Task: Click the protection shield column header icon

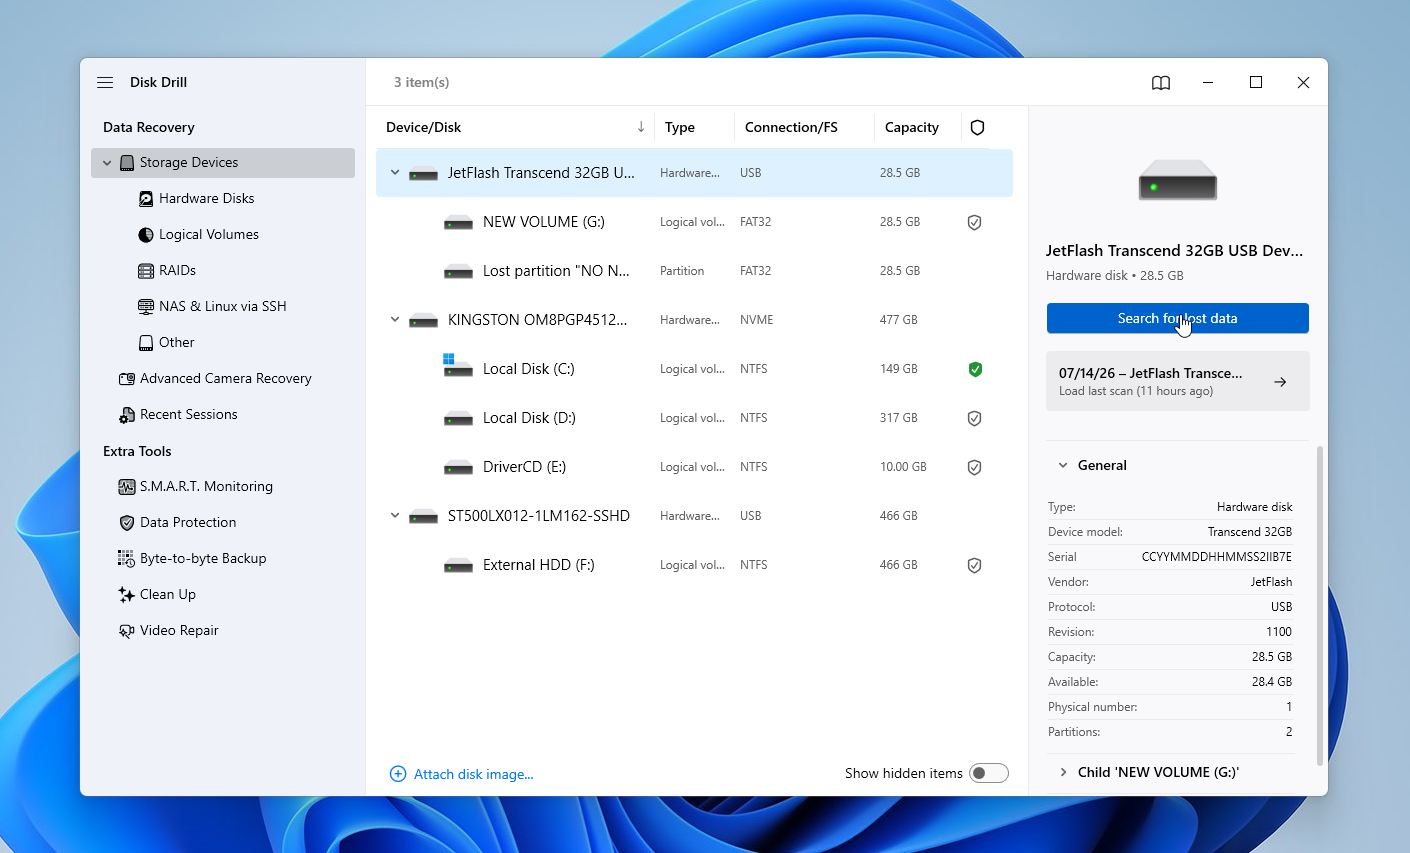Action: click(x=978, y=127)
